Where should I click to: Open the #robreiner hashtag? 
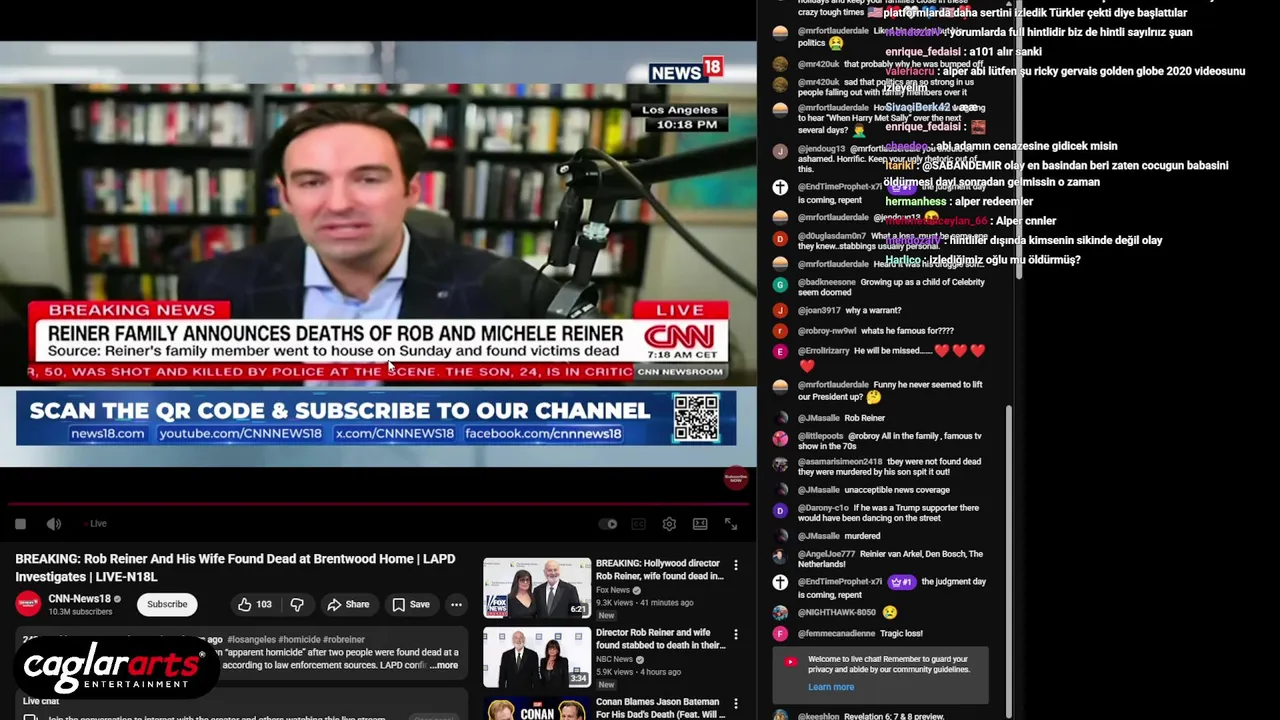coord(343,639)
